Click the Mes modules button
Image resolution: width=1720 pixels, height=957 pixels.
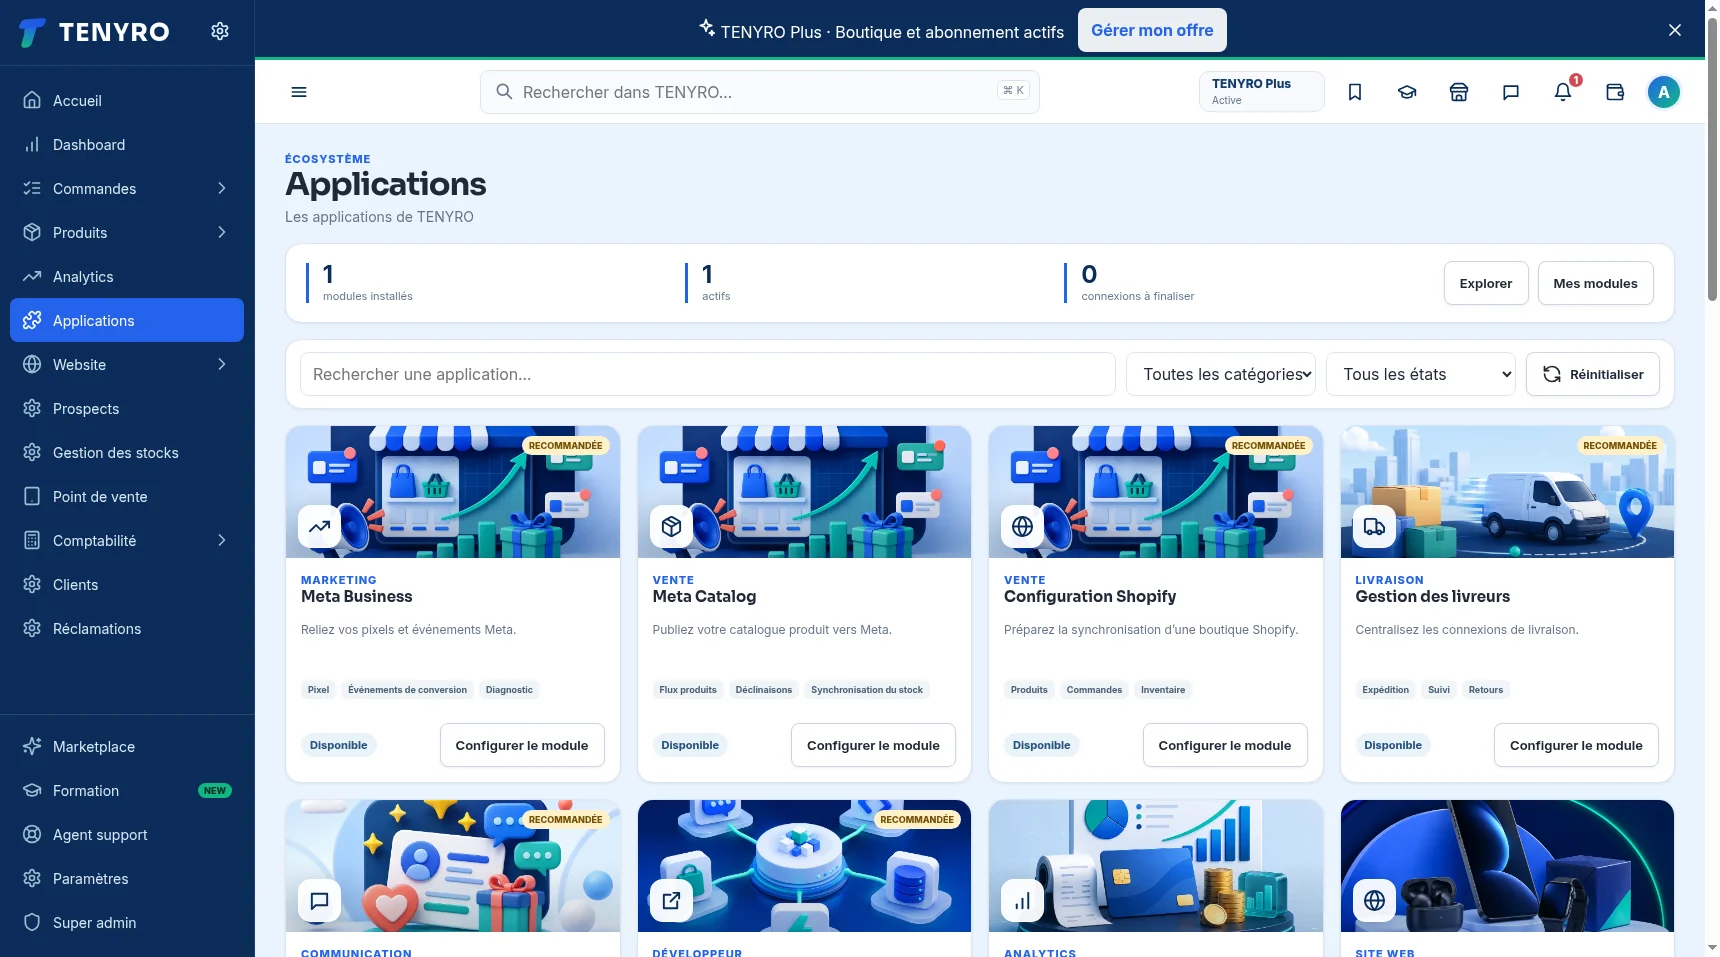(x=1595, y=283)
